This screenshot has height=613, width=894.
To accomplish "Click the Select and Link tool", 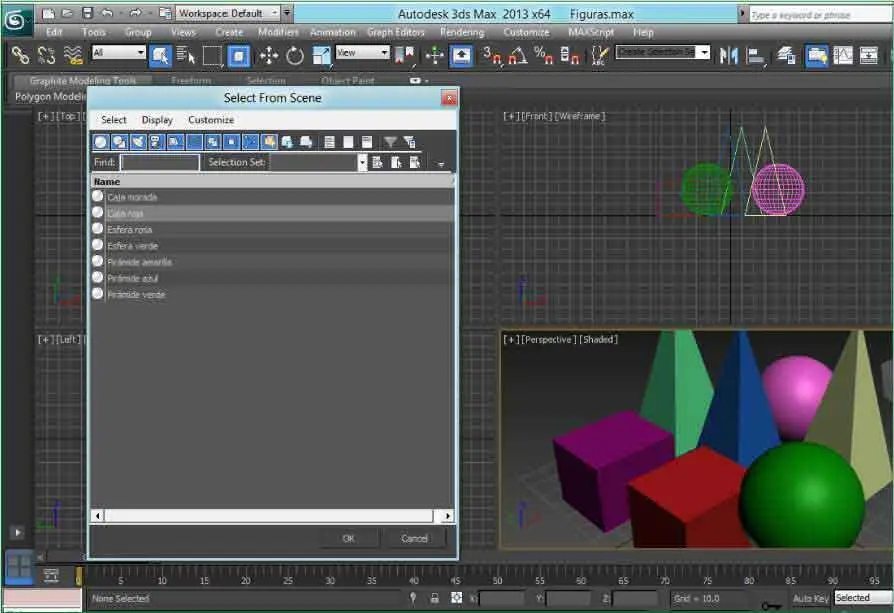I will (x=21, y=55).
